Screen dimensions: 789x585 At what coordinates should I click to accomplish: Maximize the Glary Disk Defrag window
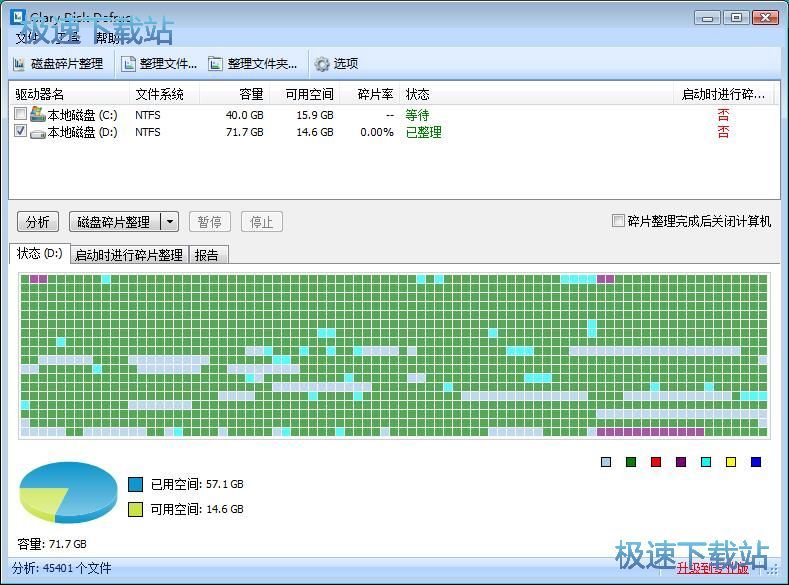pos(736,18)
